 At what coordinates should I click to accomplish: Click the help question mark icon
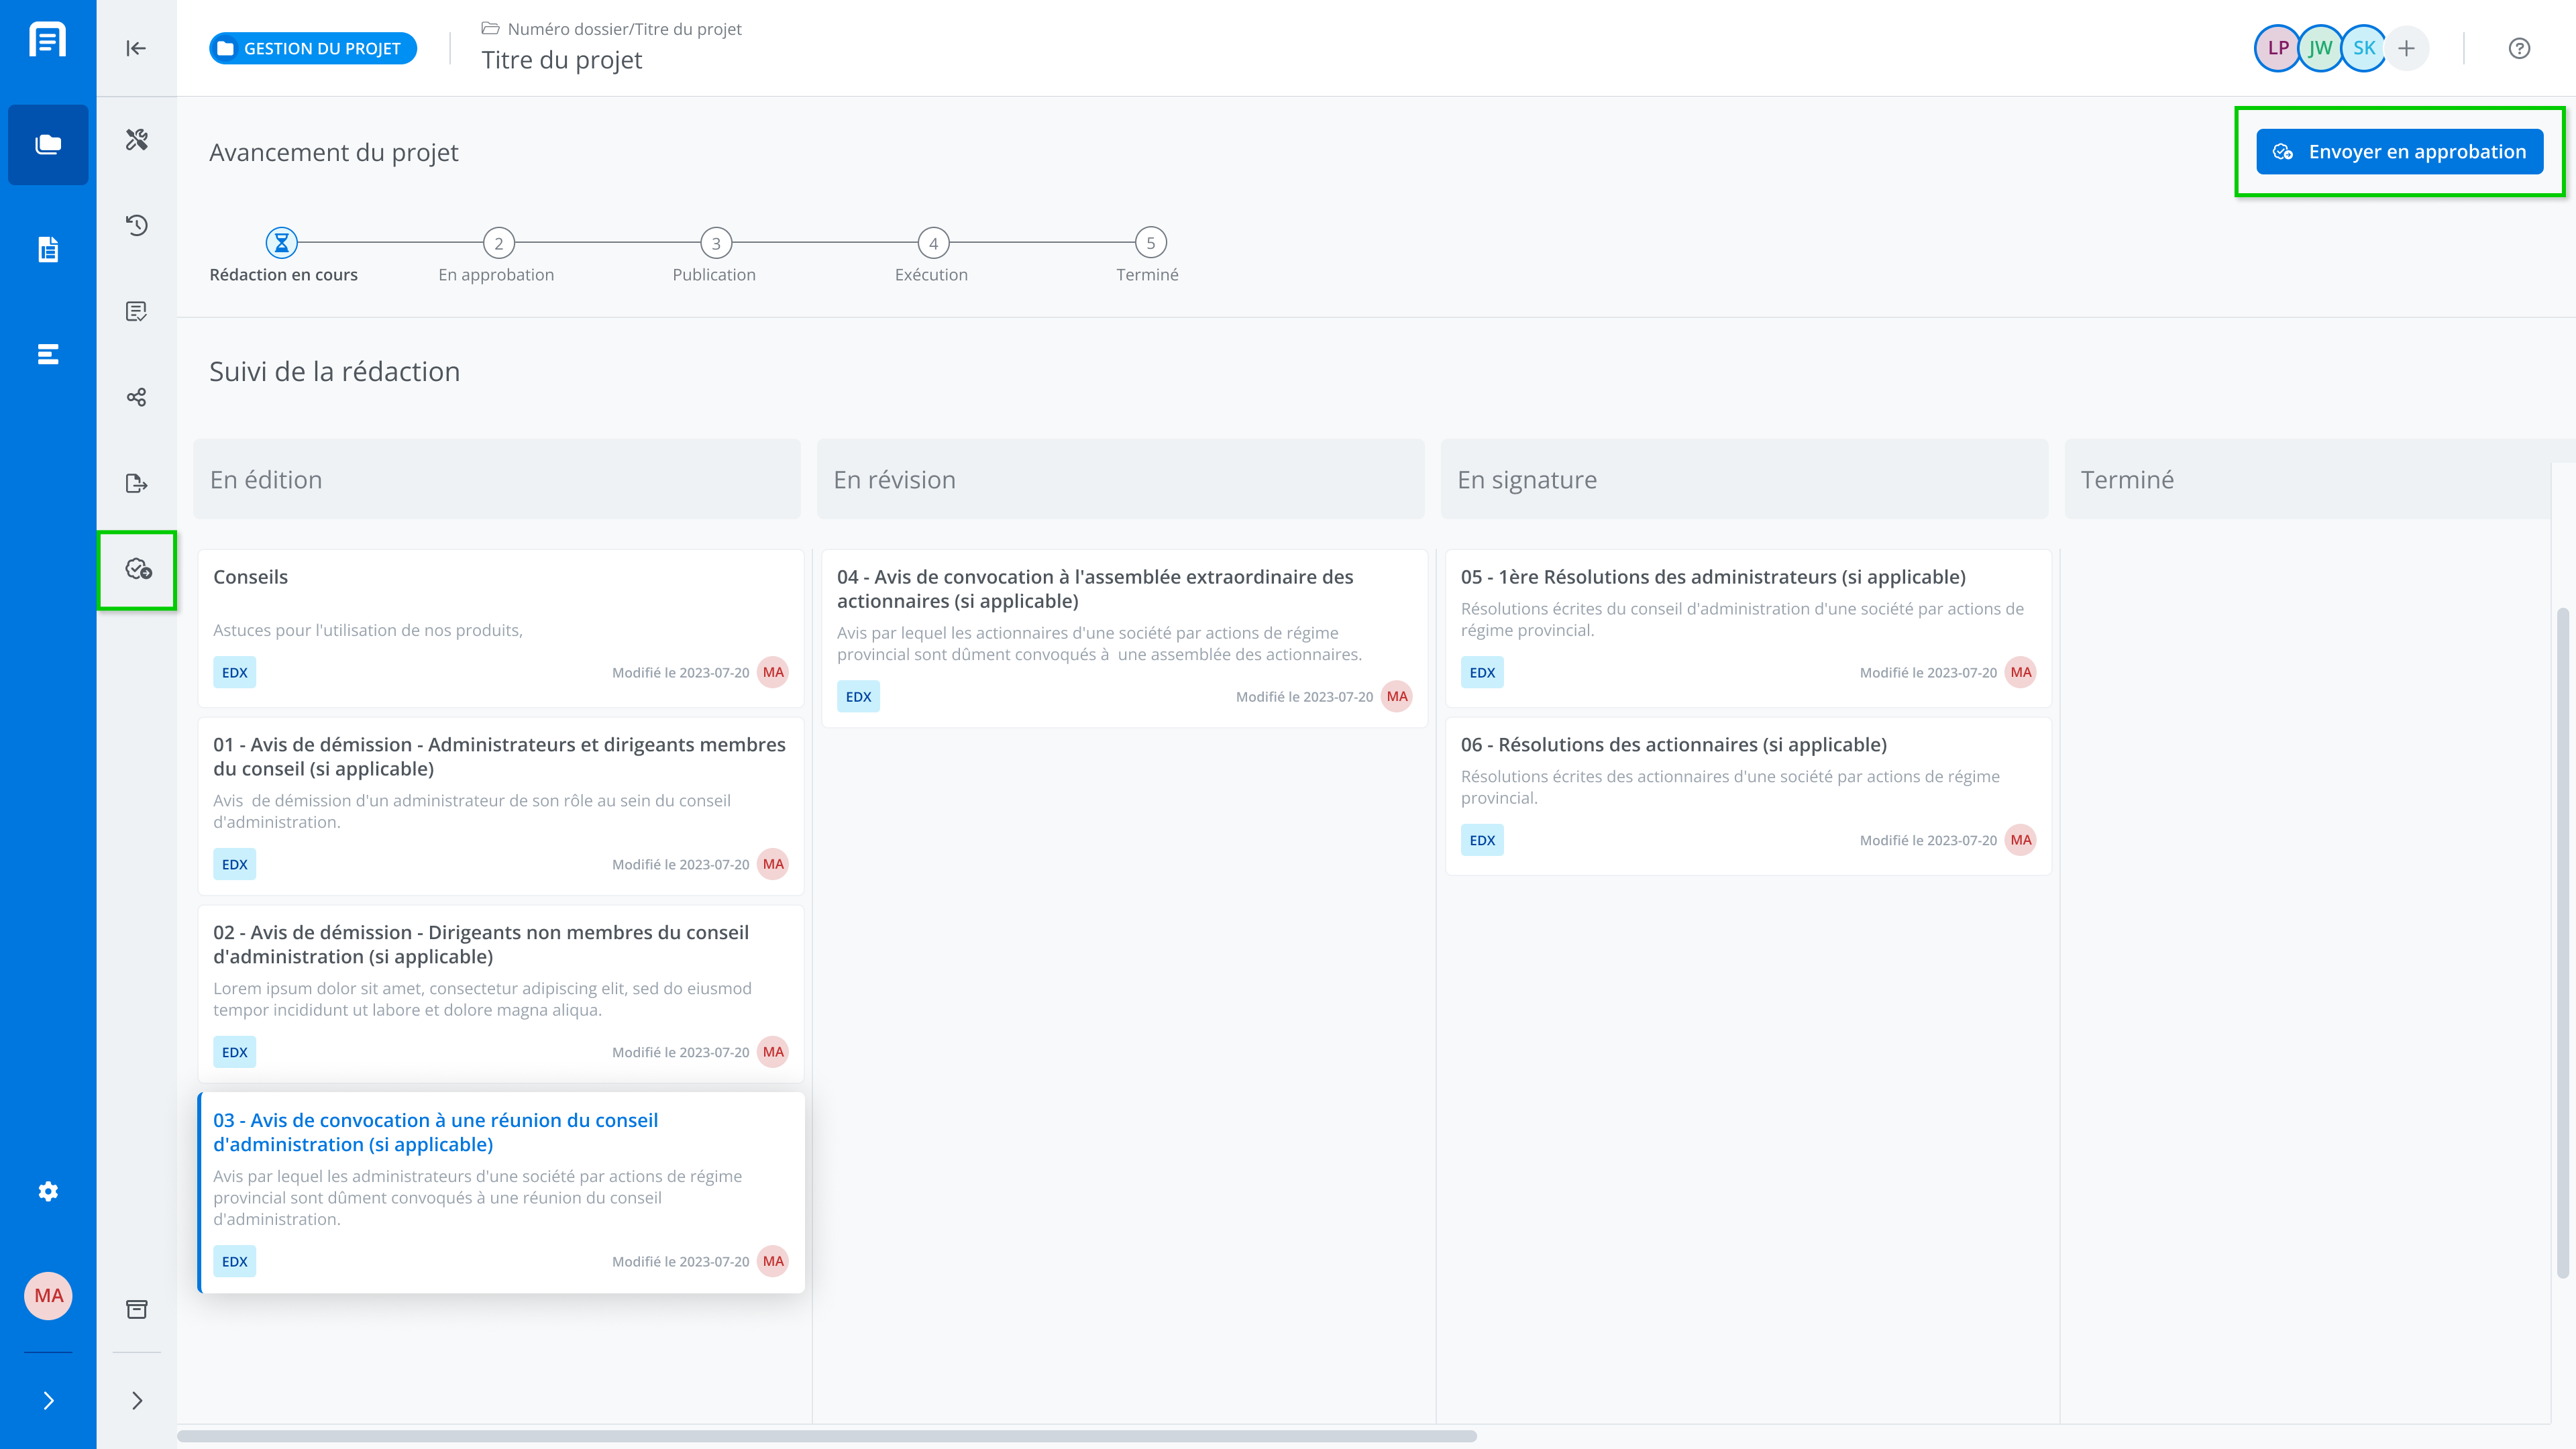click(2519, 48)
